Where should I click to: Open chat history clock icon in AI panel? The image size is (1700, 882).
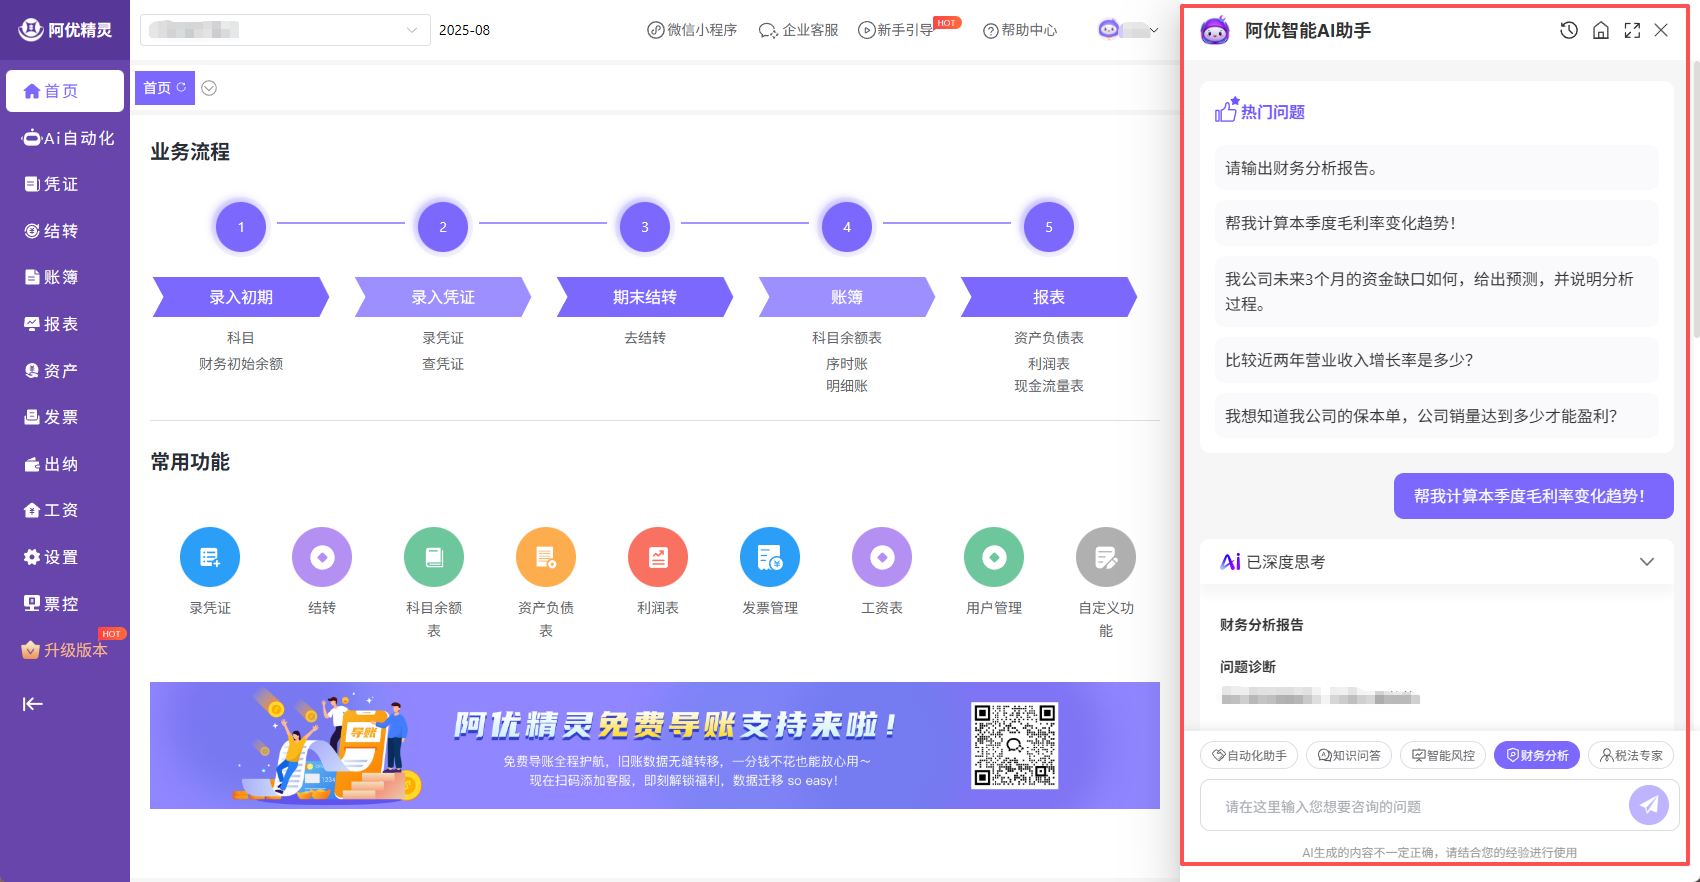click(x=1569, y=30)
